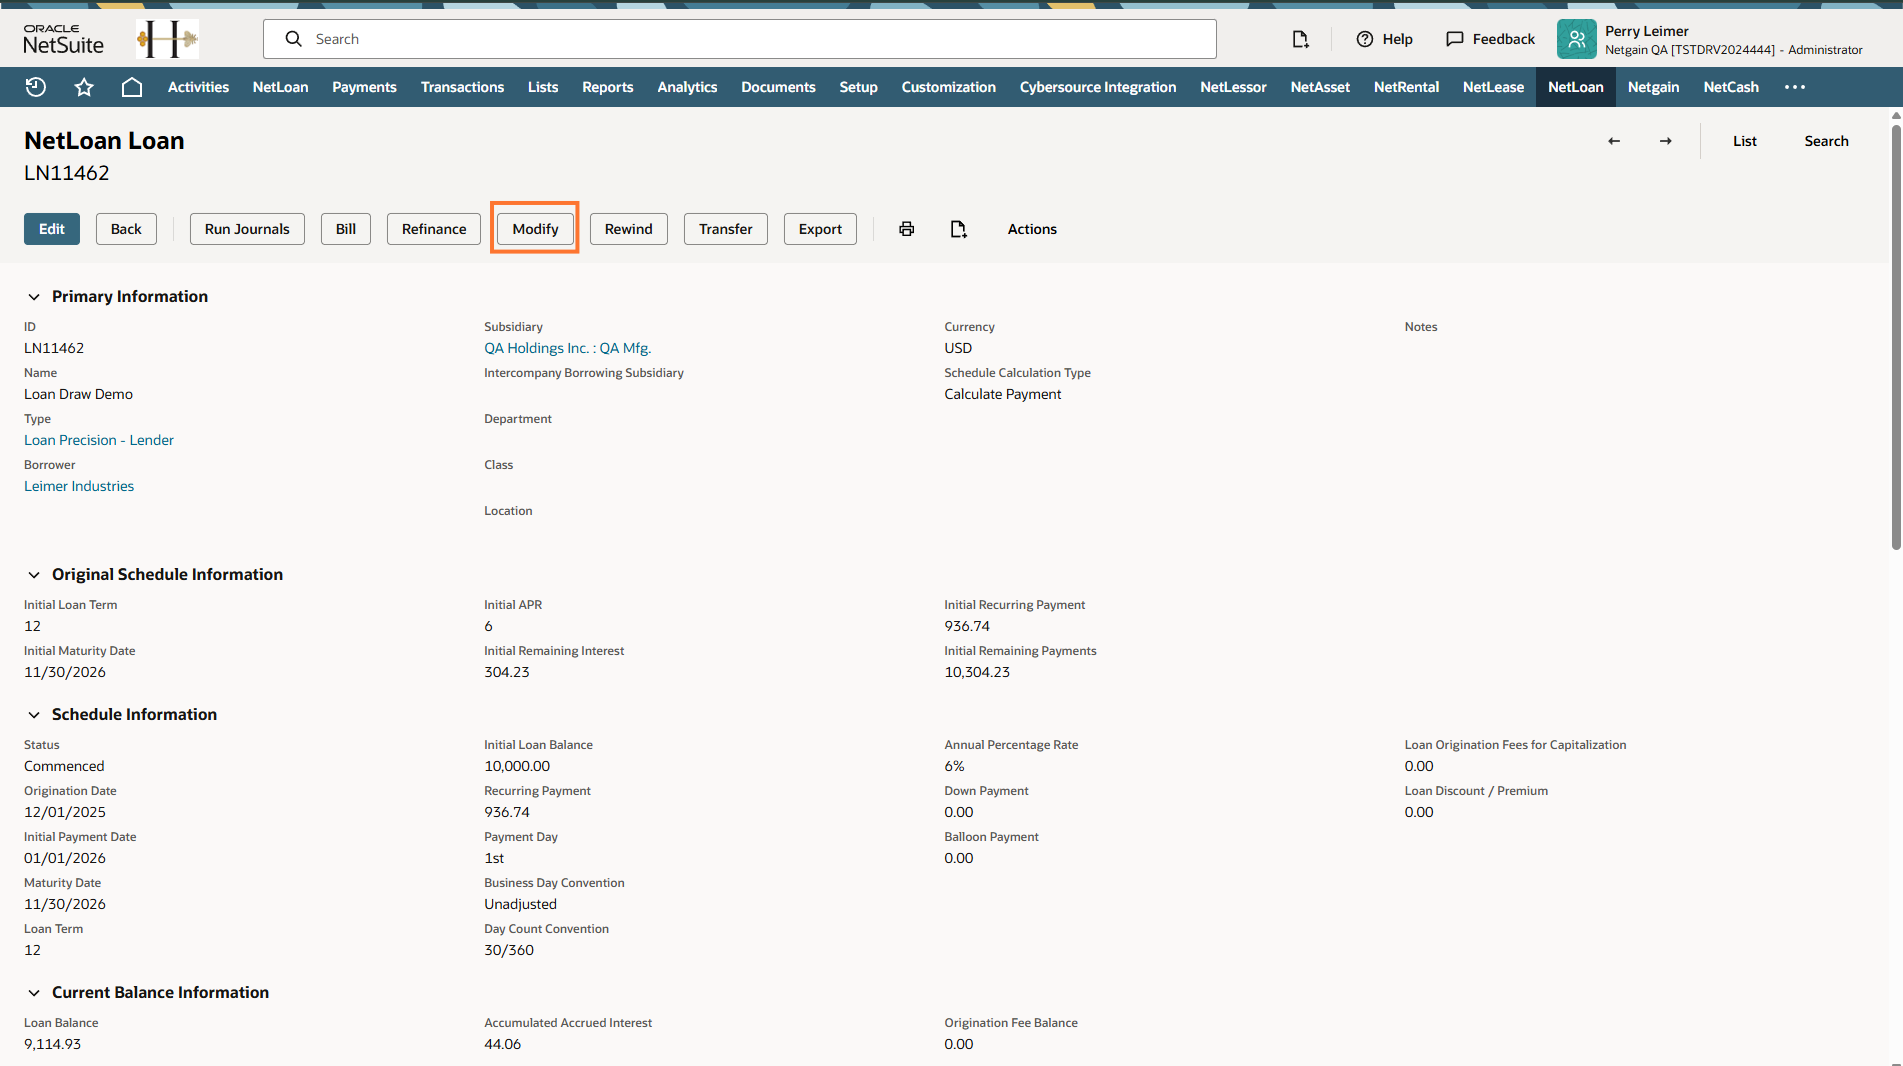The height and width of the screenshot is (1066, 1903).
Task: Collapse the Current Balance Information section
Action: (34, 993)
